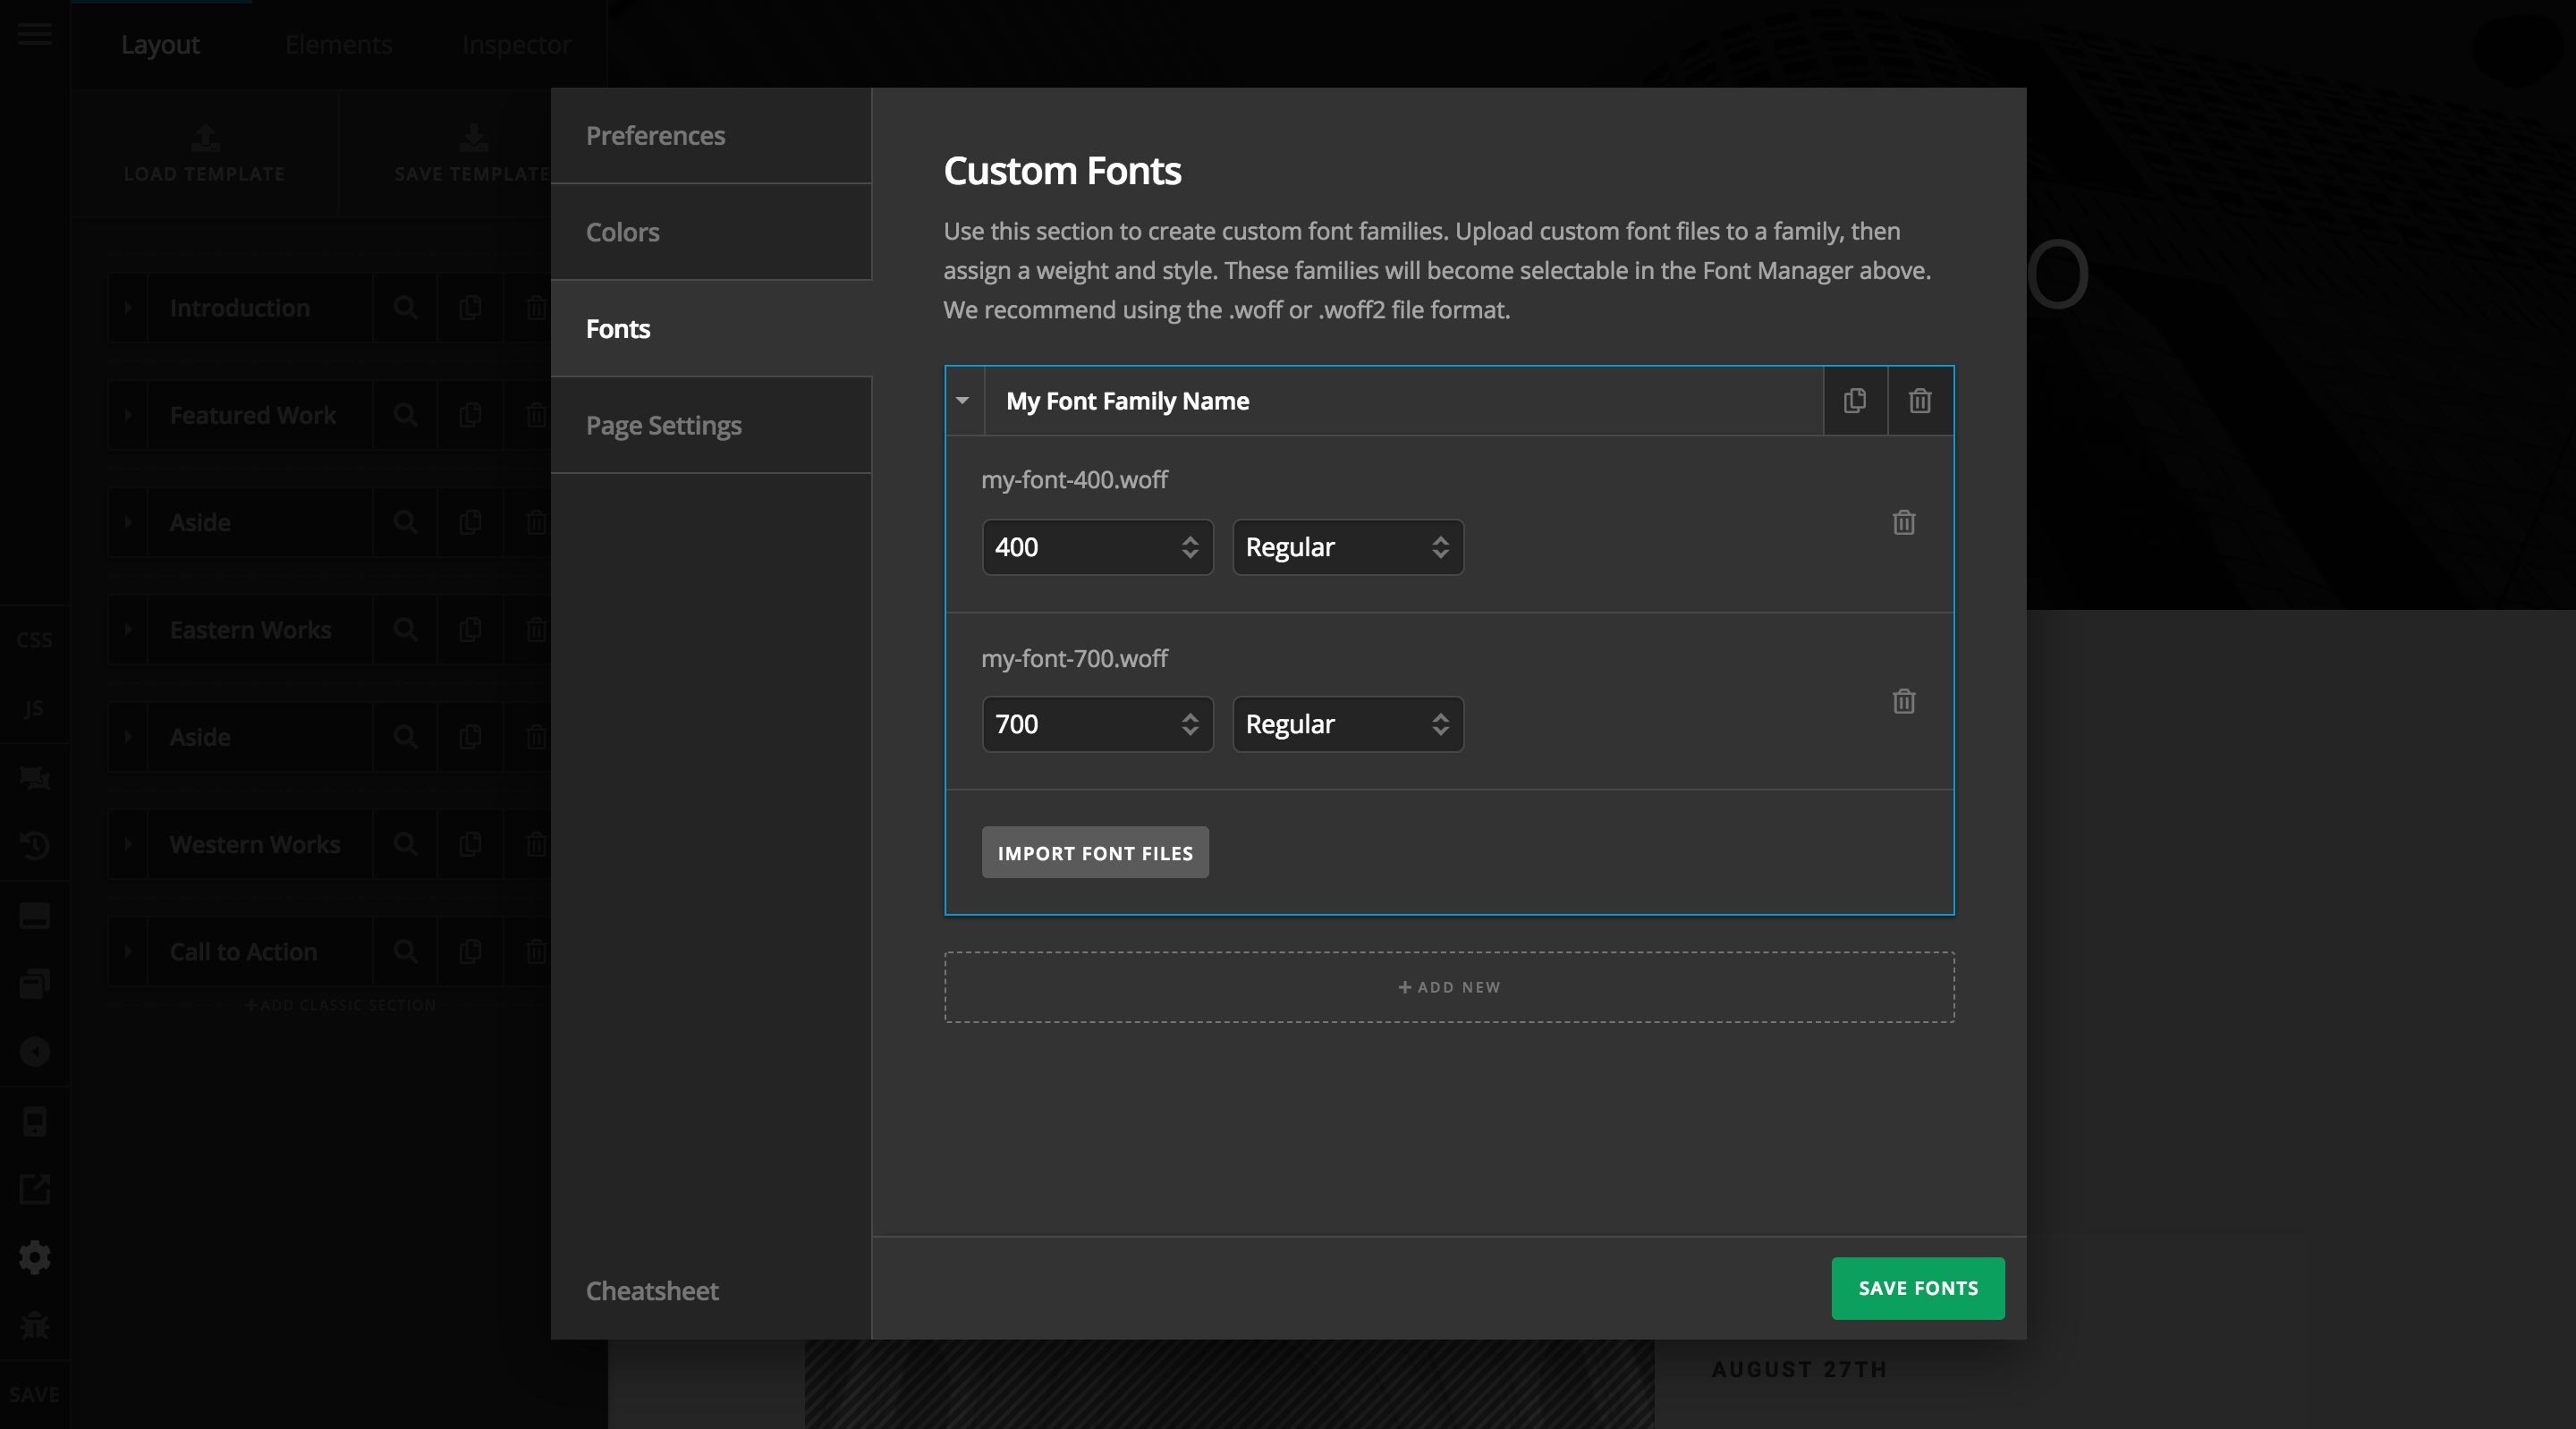Open the Regular style dropdown for 400 weight
Viewport: 2576px width, 1429px height.
pos(1348,547)
